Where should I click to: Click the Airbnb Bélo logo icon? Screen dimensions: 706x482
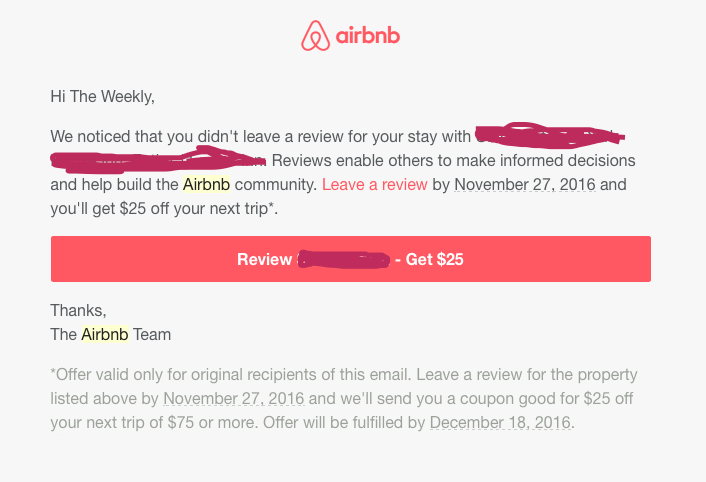315,36
